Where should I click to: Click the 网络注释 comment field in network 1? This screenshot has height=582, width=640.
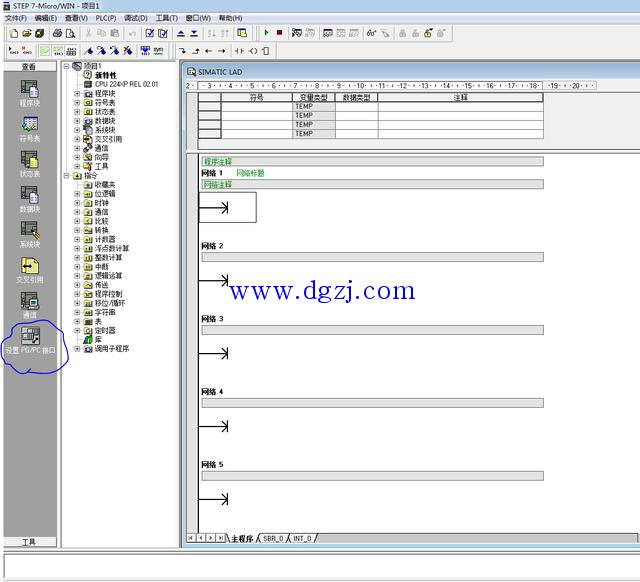(x=372, y=184)
